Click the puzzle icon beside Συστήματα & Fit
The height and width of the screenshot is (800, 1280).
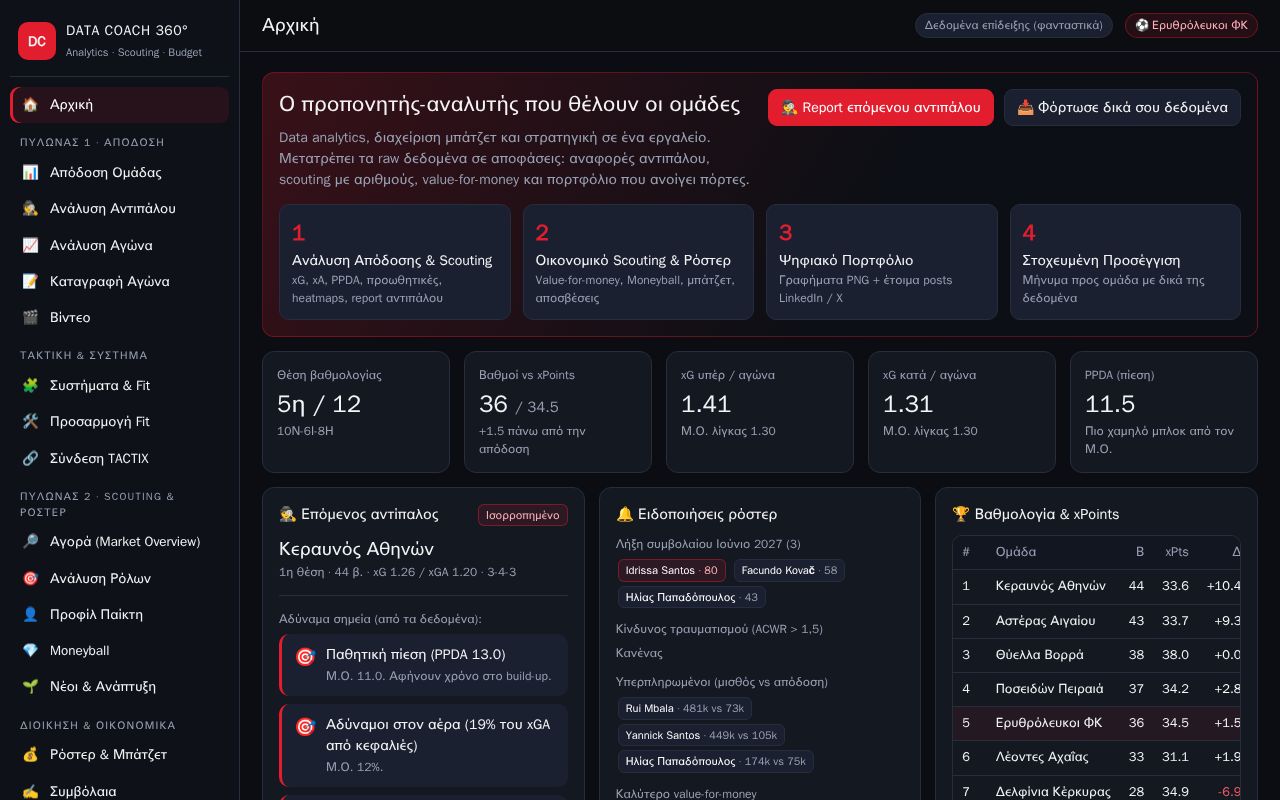30,385
